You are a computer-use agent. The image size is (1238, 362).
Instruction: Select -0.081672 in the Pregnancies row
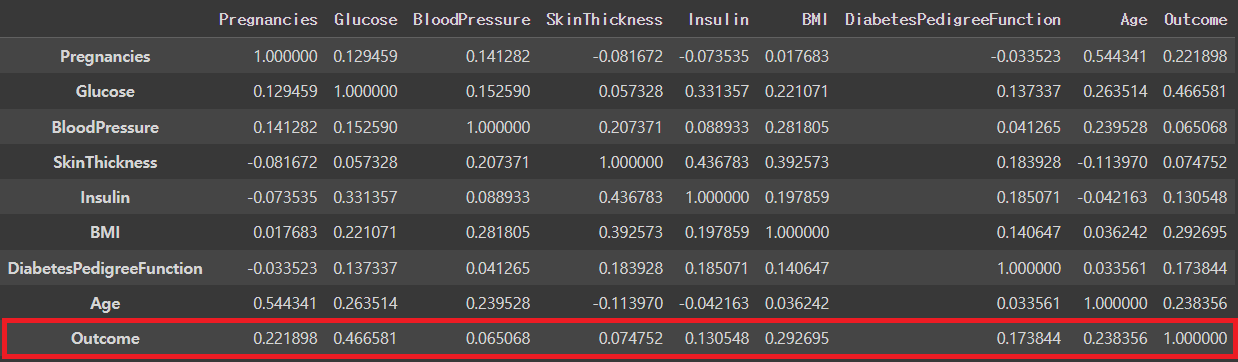tap(627, 56)
